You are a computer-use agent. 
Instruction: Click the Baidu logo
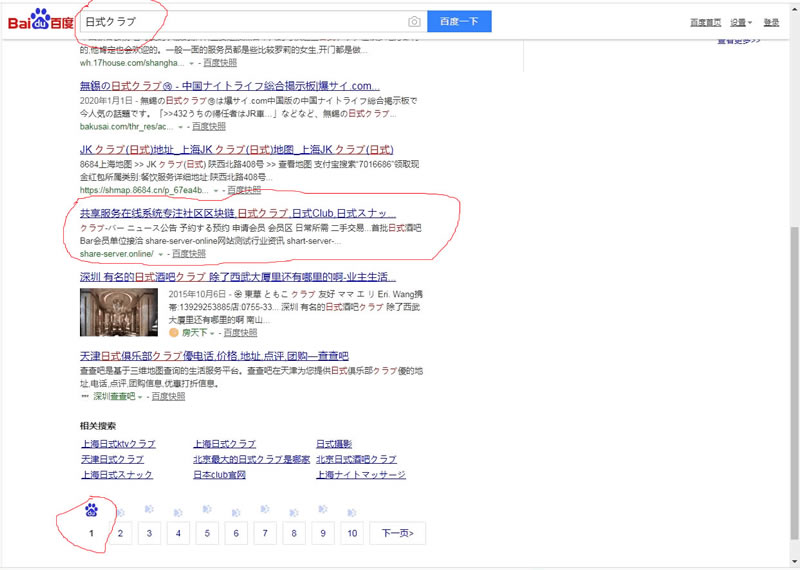pyautogui.click(x=41, y=20)
